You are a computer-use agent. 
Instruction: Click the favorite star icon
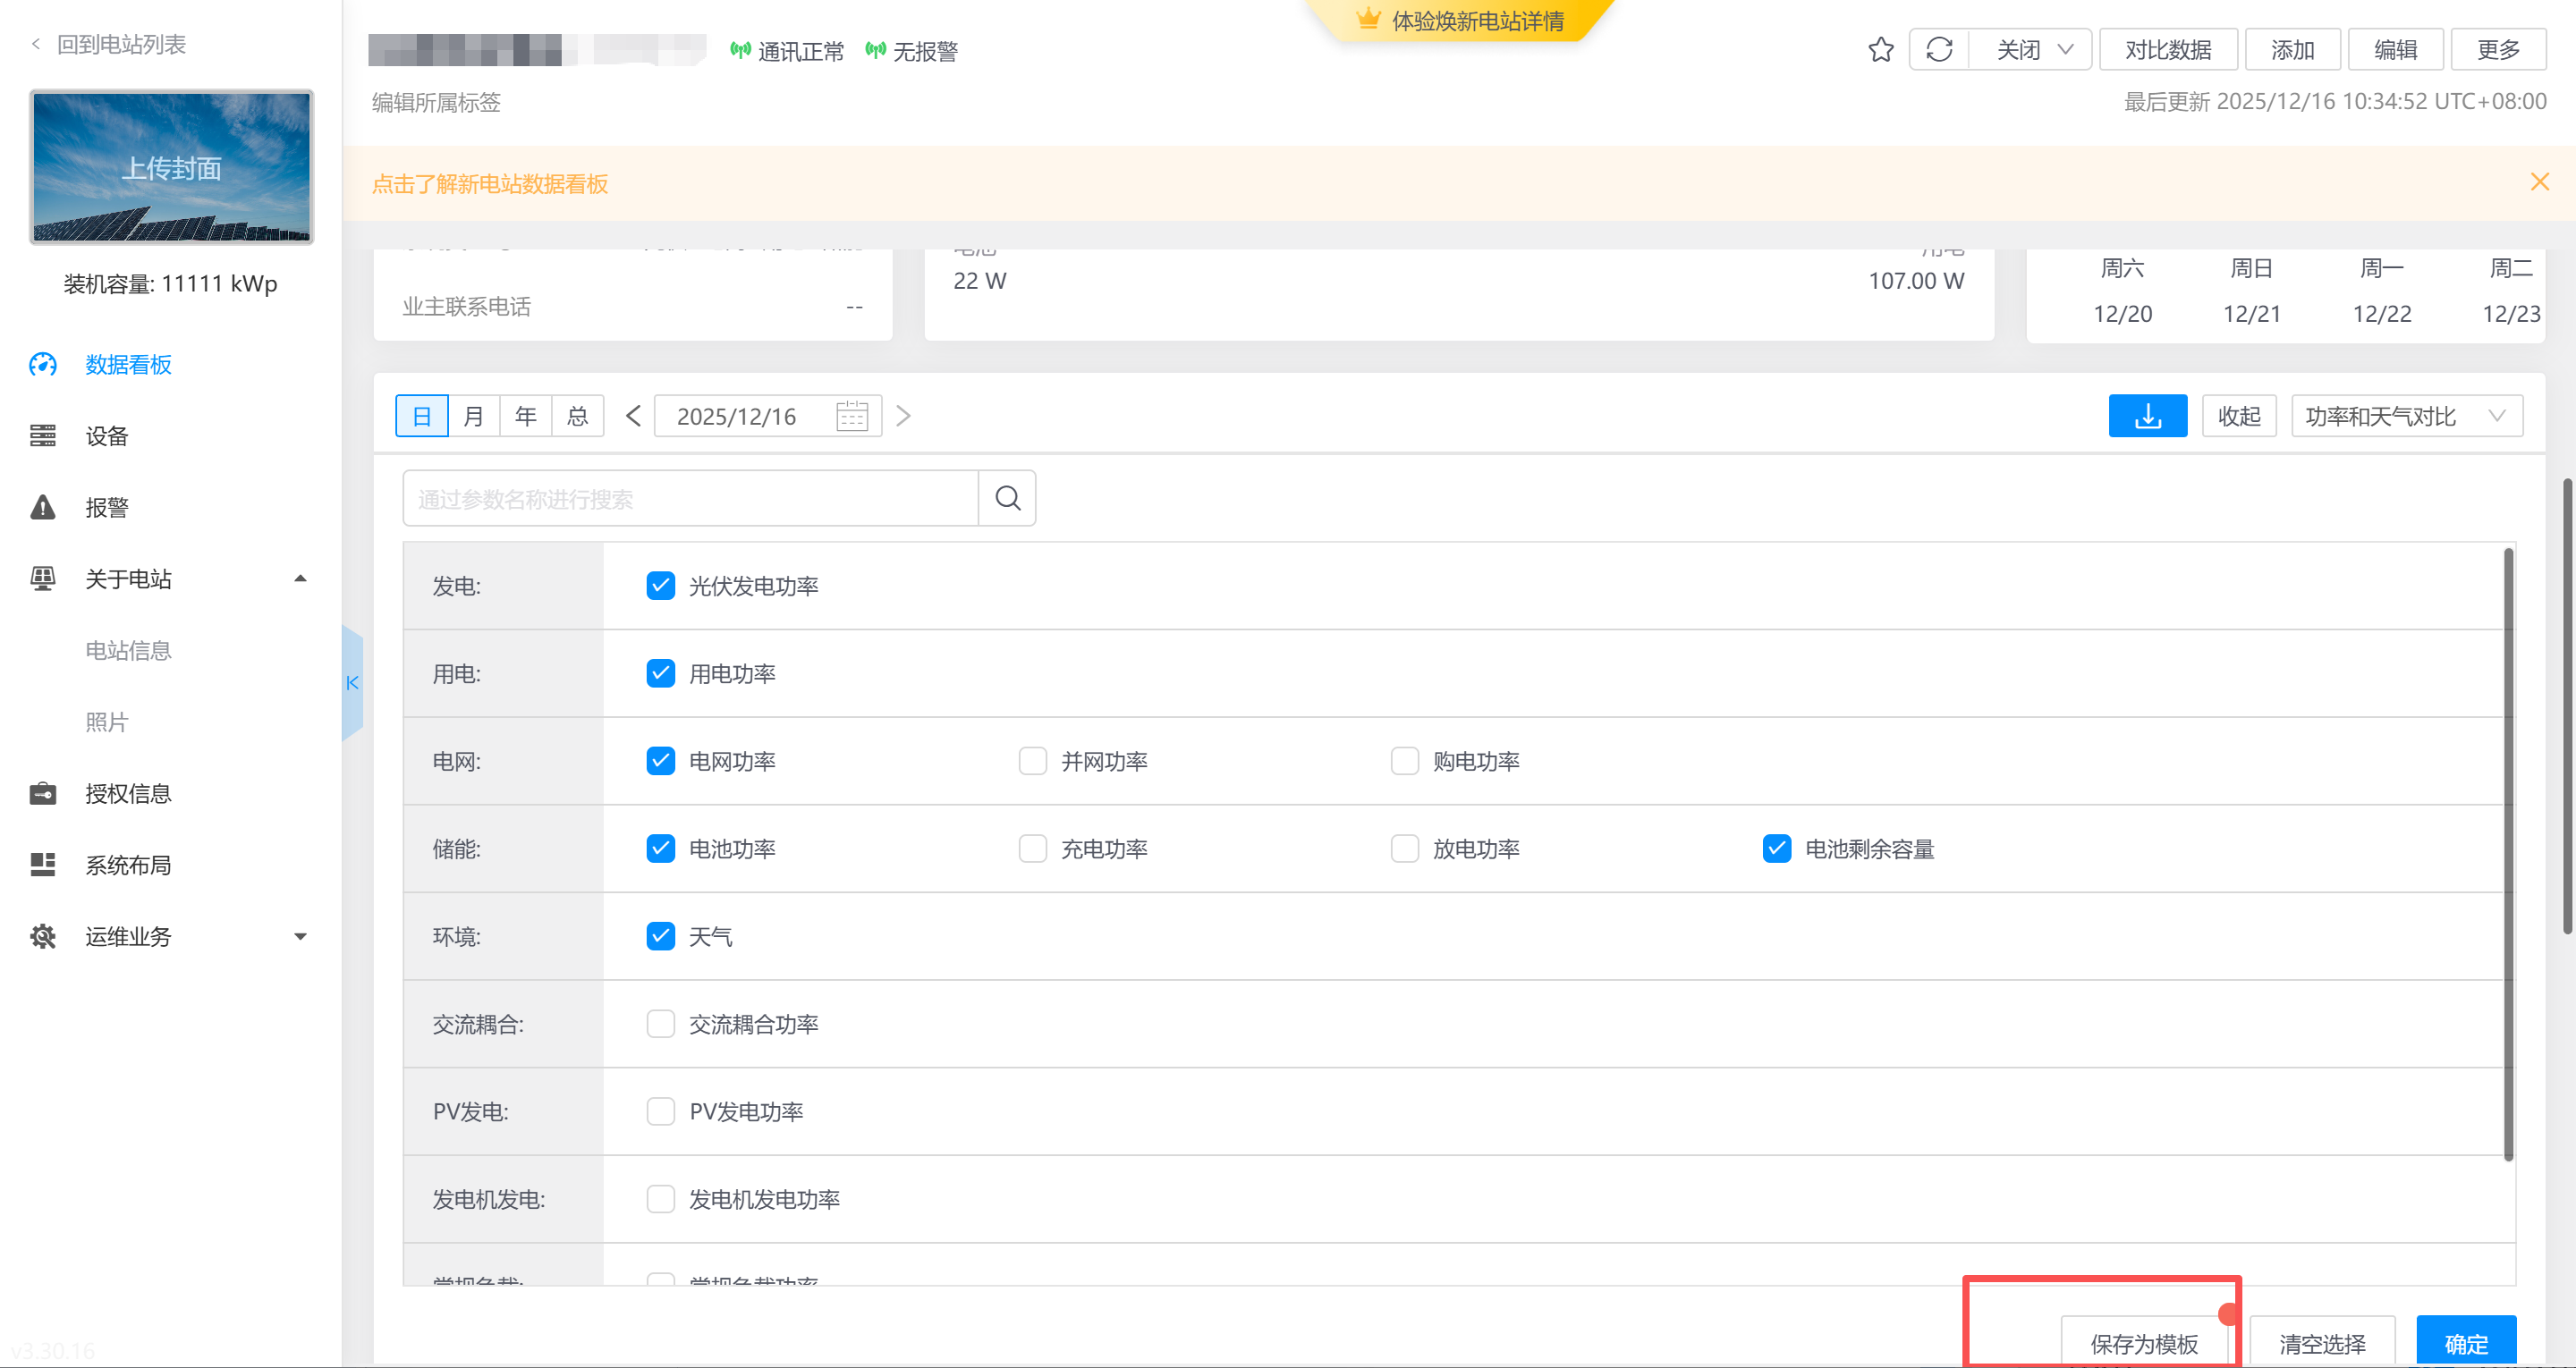[1880, 50]
